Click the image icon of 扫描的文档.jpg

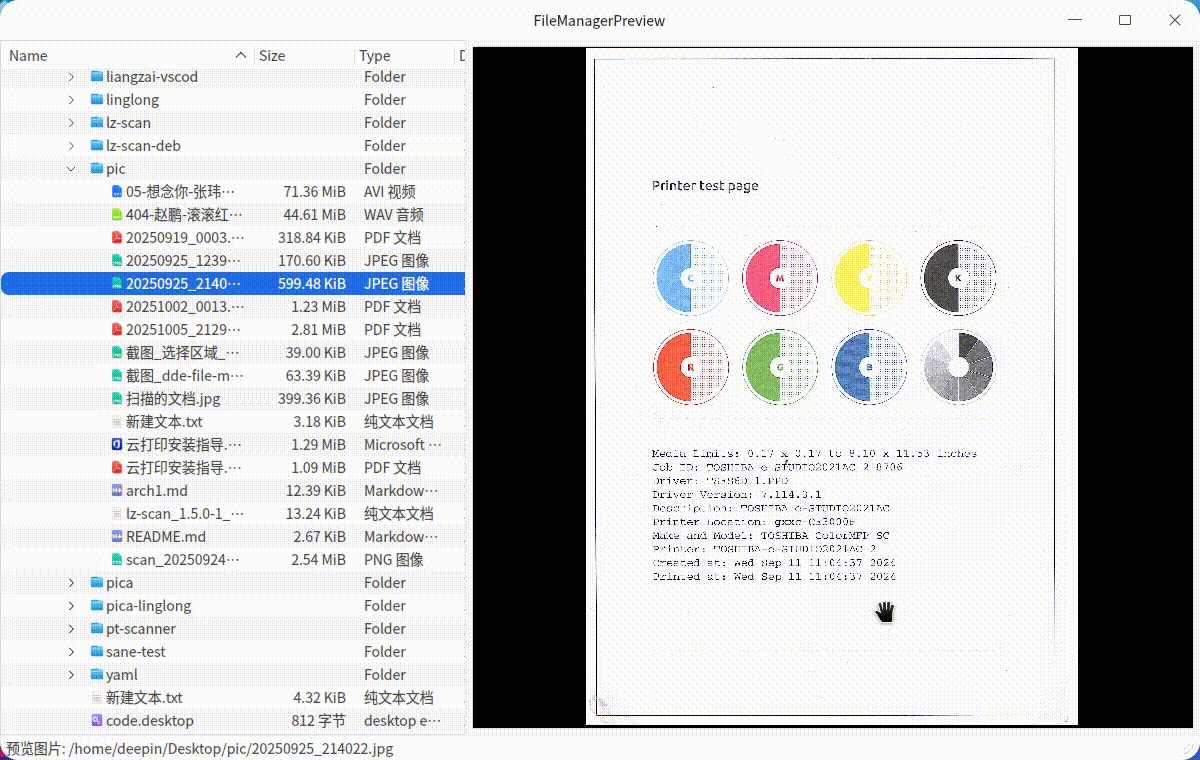coord(117,399)
